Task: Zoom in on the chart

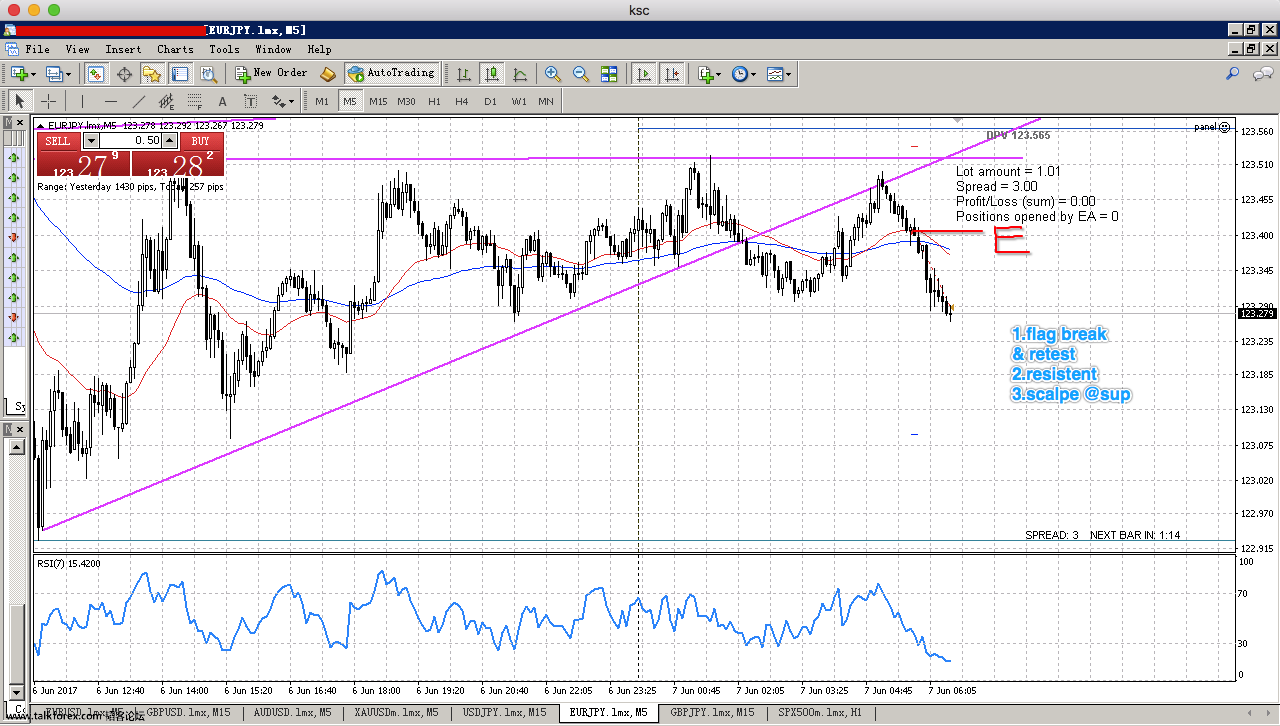Action: click(553, 74)
